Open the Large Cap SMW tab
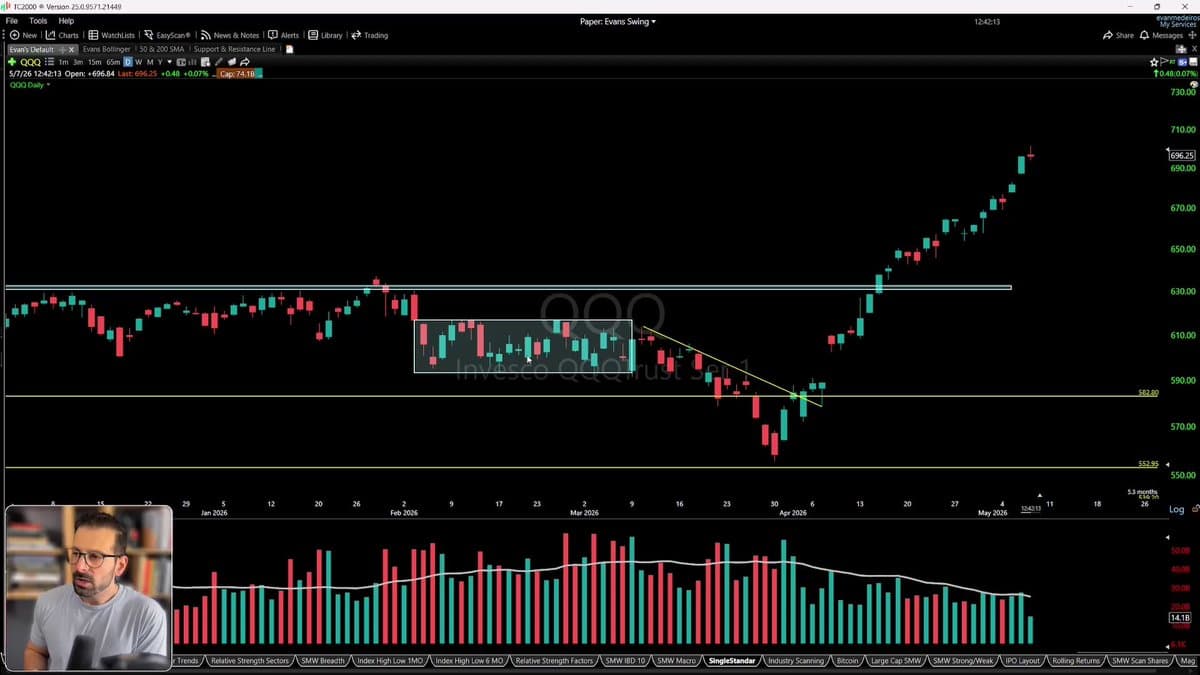The height and width of the screenshot is (675, 1200). pos(896,661)
